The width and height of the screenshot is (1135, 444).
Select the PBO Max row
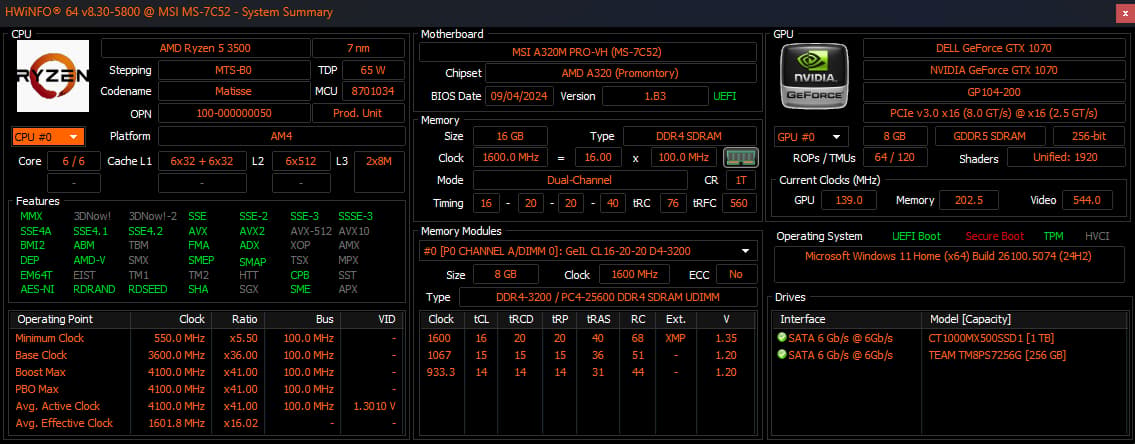[x=207, y=389]
